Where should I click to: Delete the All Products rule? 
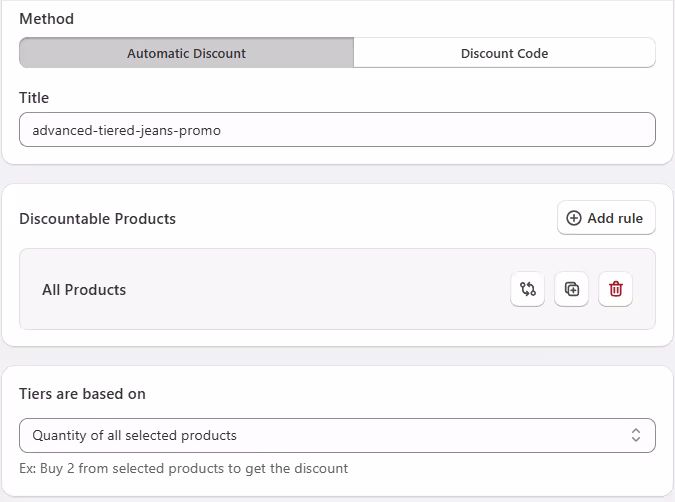[x=616, y=289]
